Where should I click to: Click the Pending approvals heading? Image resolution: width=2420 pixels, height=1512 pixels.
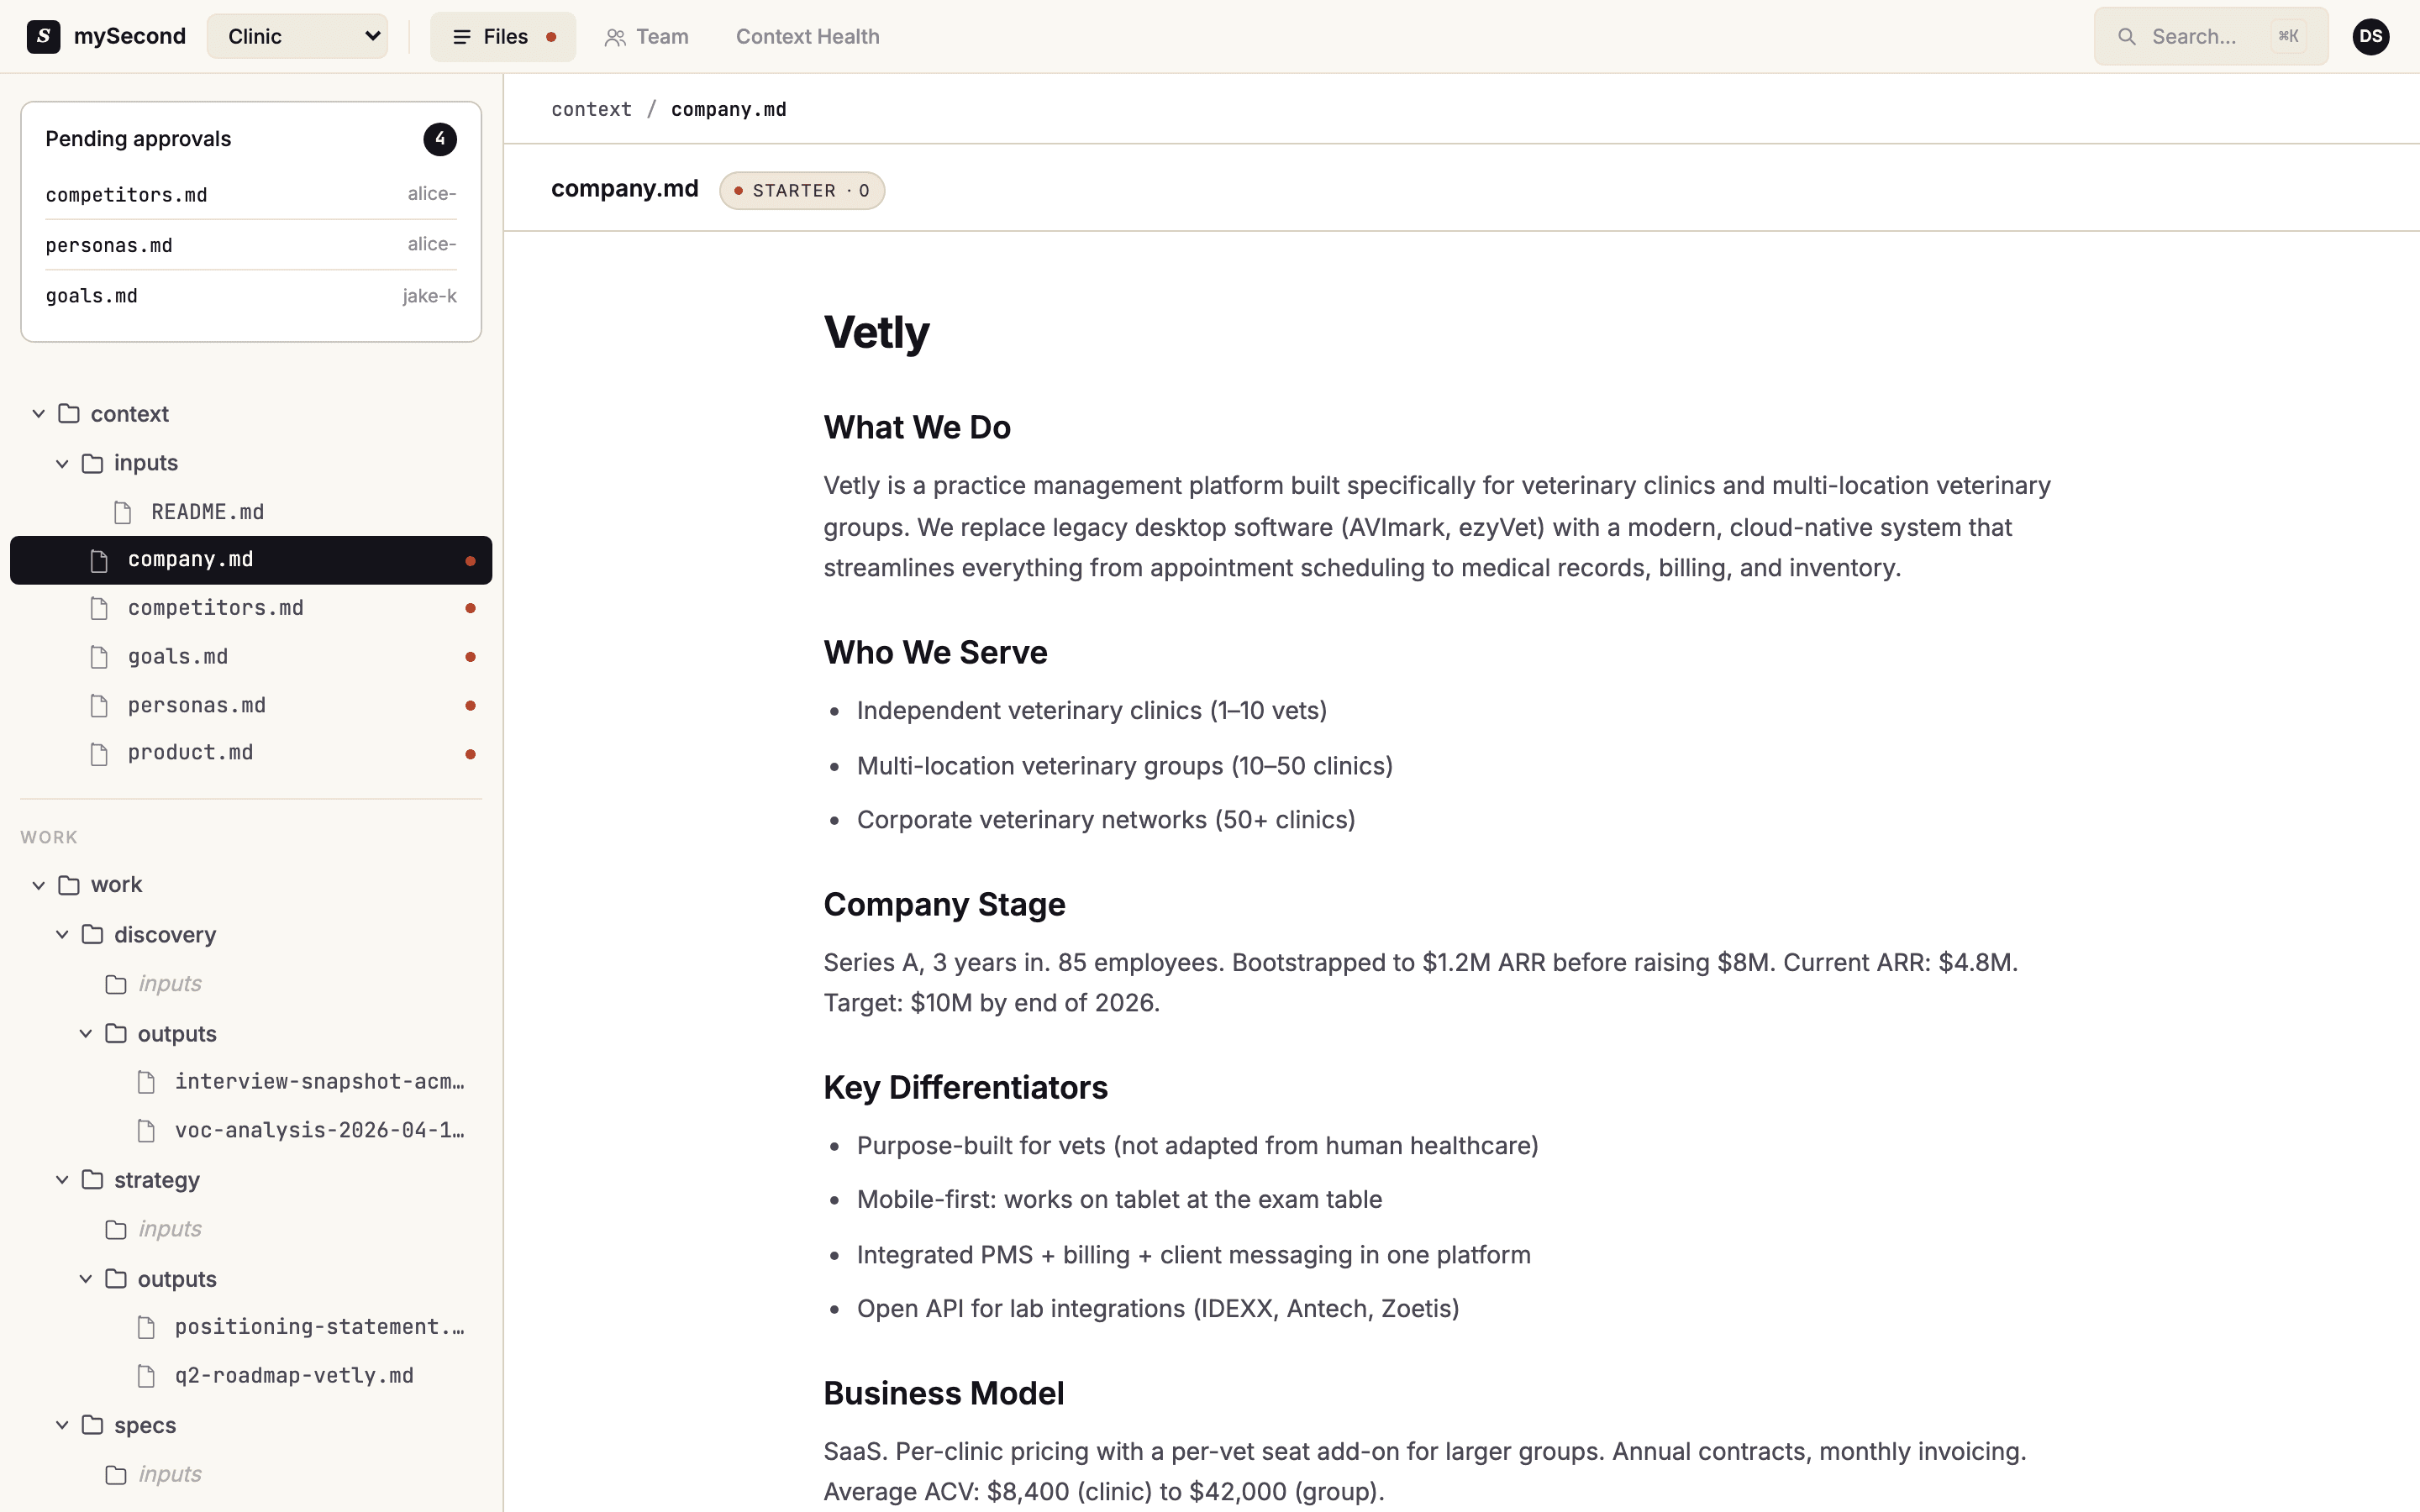pos(138,139)
